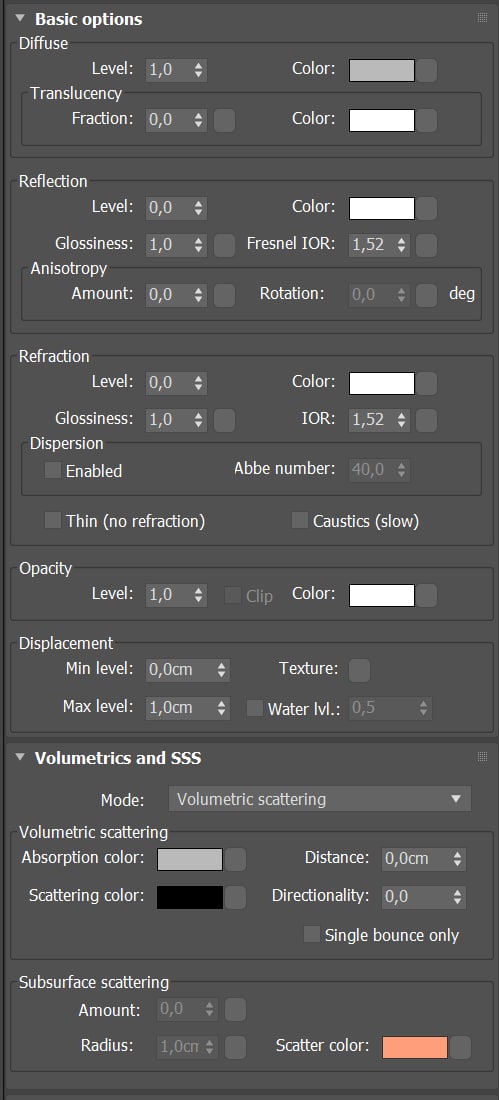This screenshot has width=499, height=1100.
Task: Click the grip handle icon of Basic options rollout
Action: click(482, 18)
